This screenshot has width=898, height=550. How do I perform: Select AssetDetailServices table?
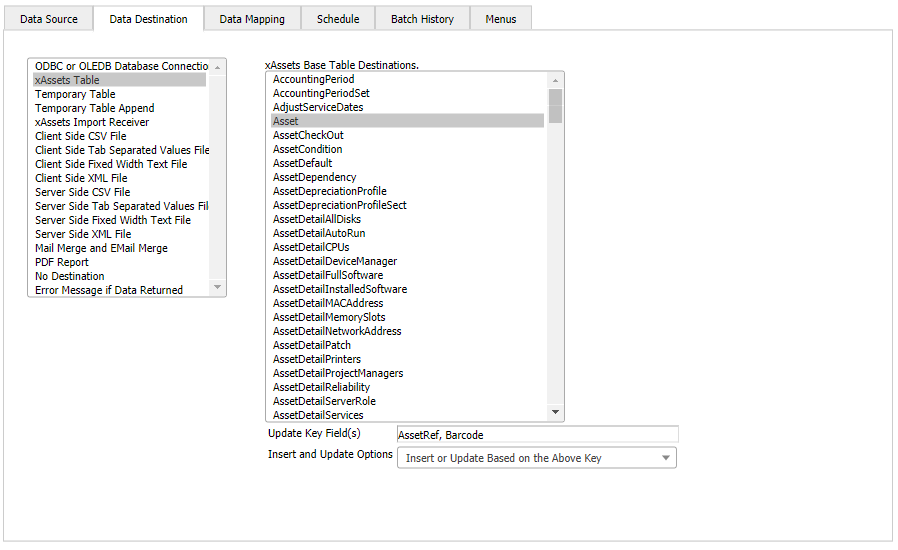click(407, 415)
